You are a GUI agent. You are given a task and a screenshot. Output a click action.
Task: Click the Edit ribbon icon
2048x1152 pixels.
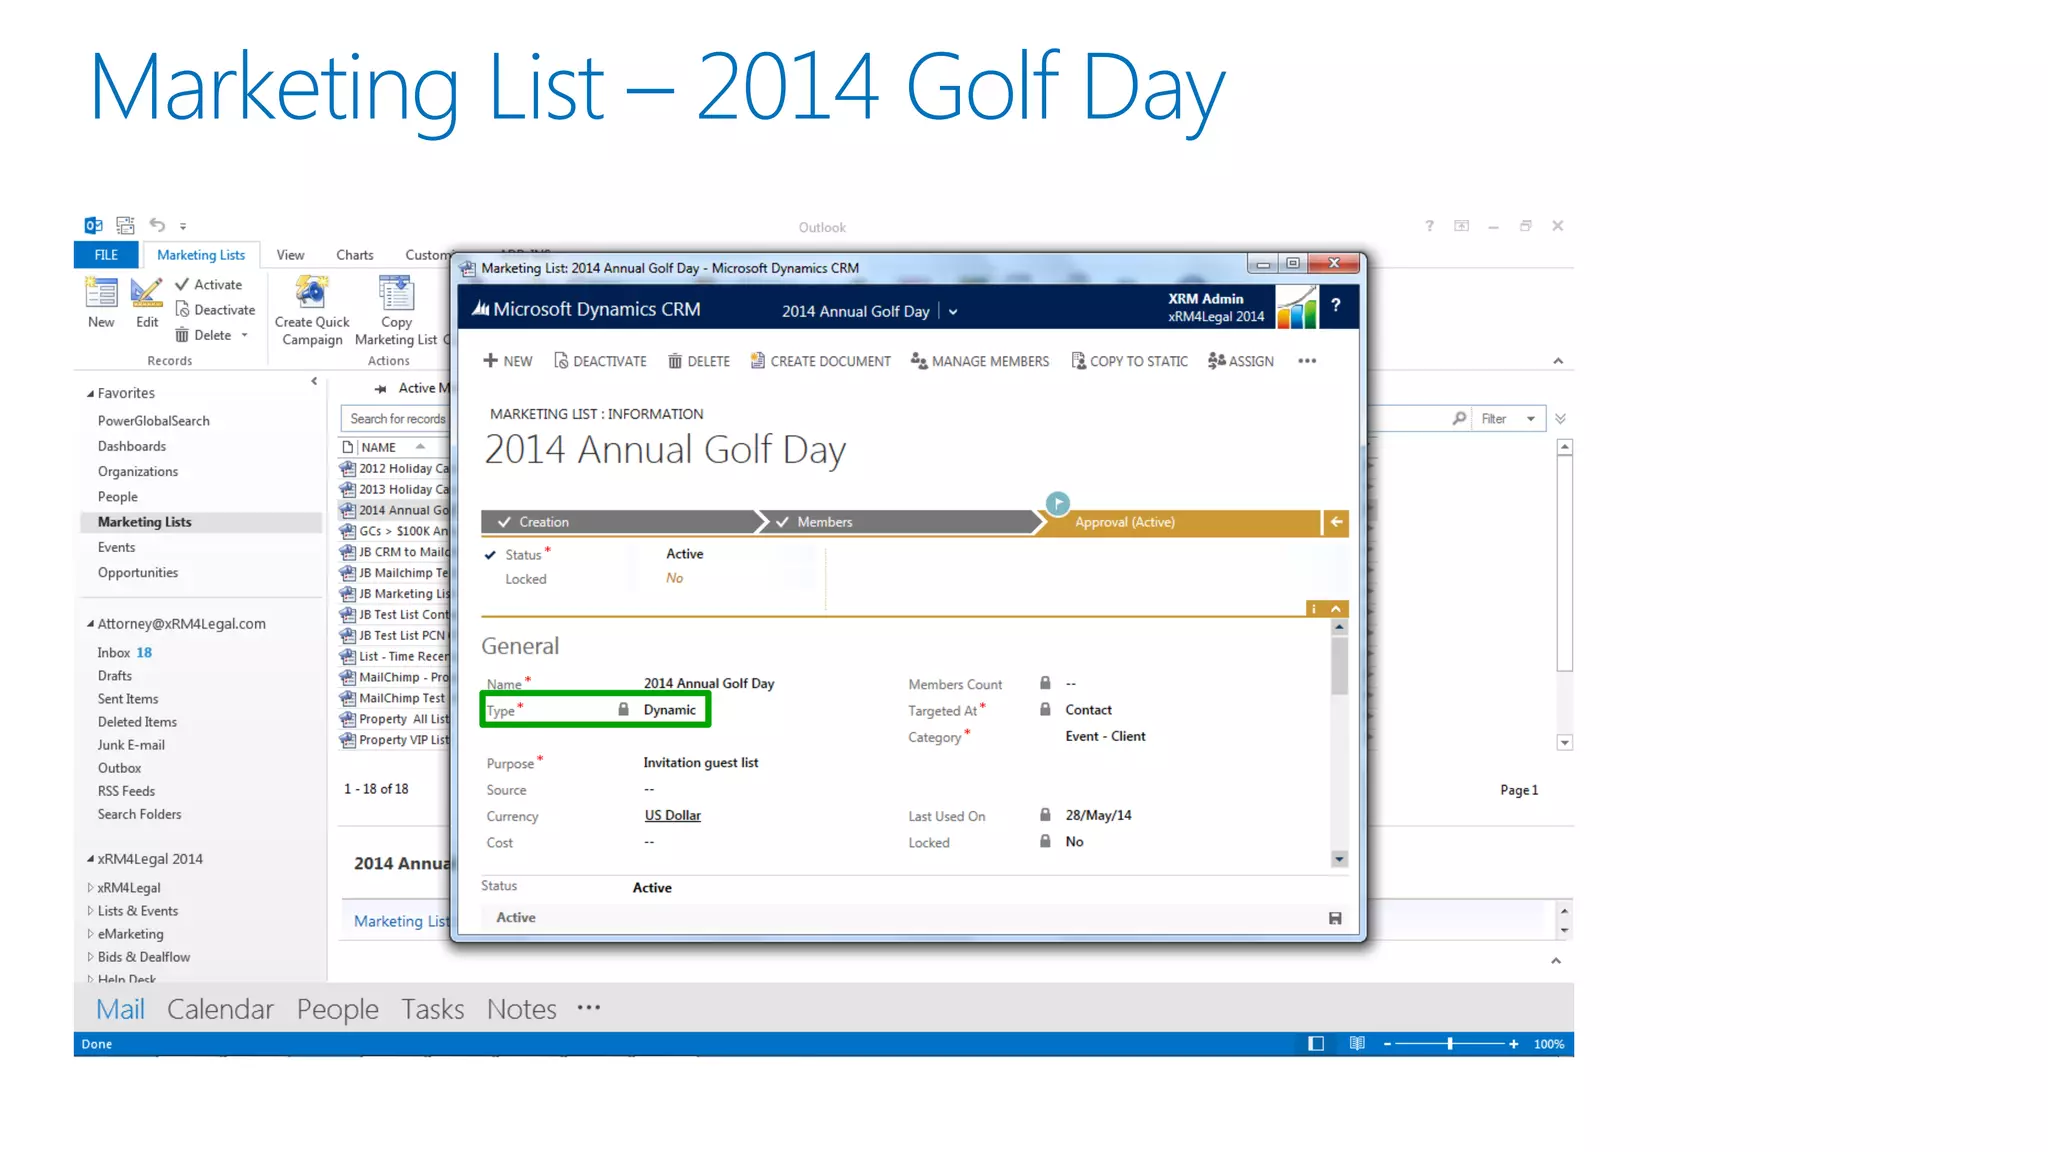tap(147, 293)
